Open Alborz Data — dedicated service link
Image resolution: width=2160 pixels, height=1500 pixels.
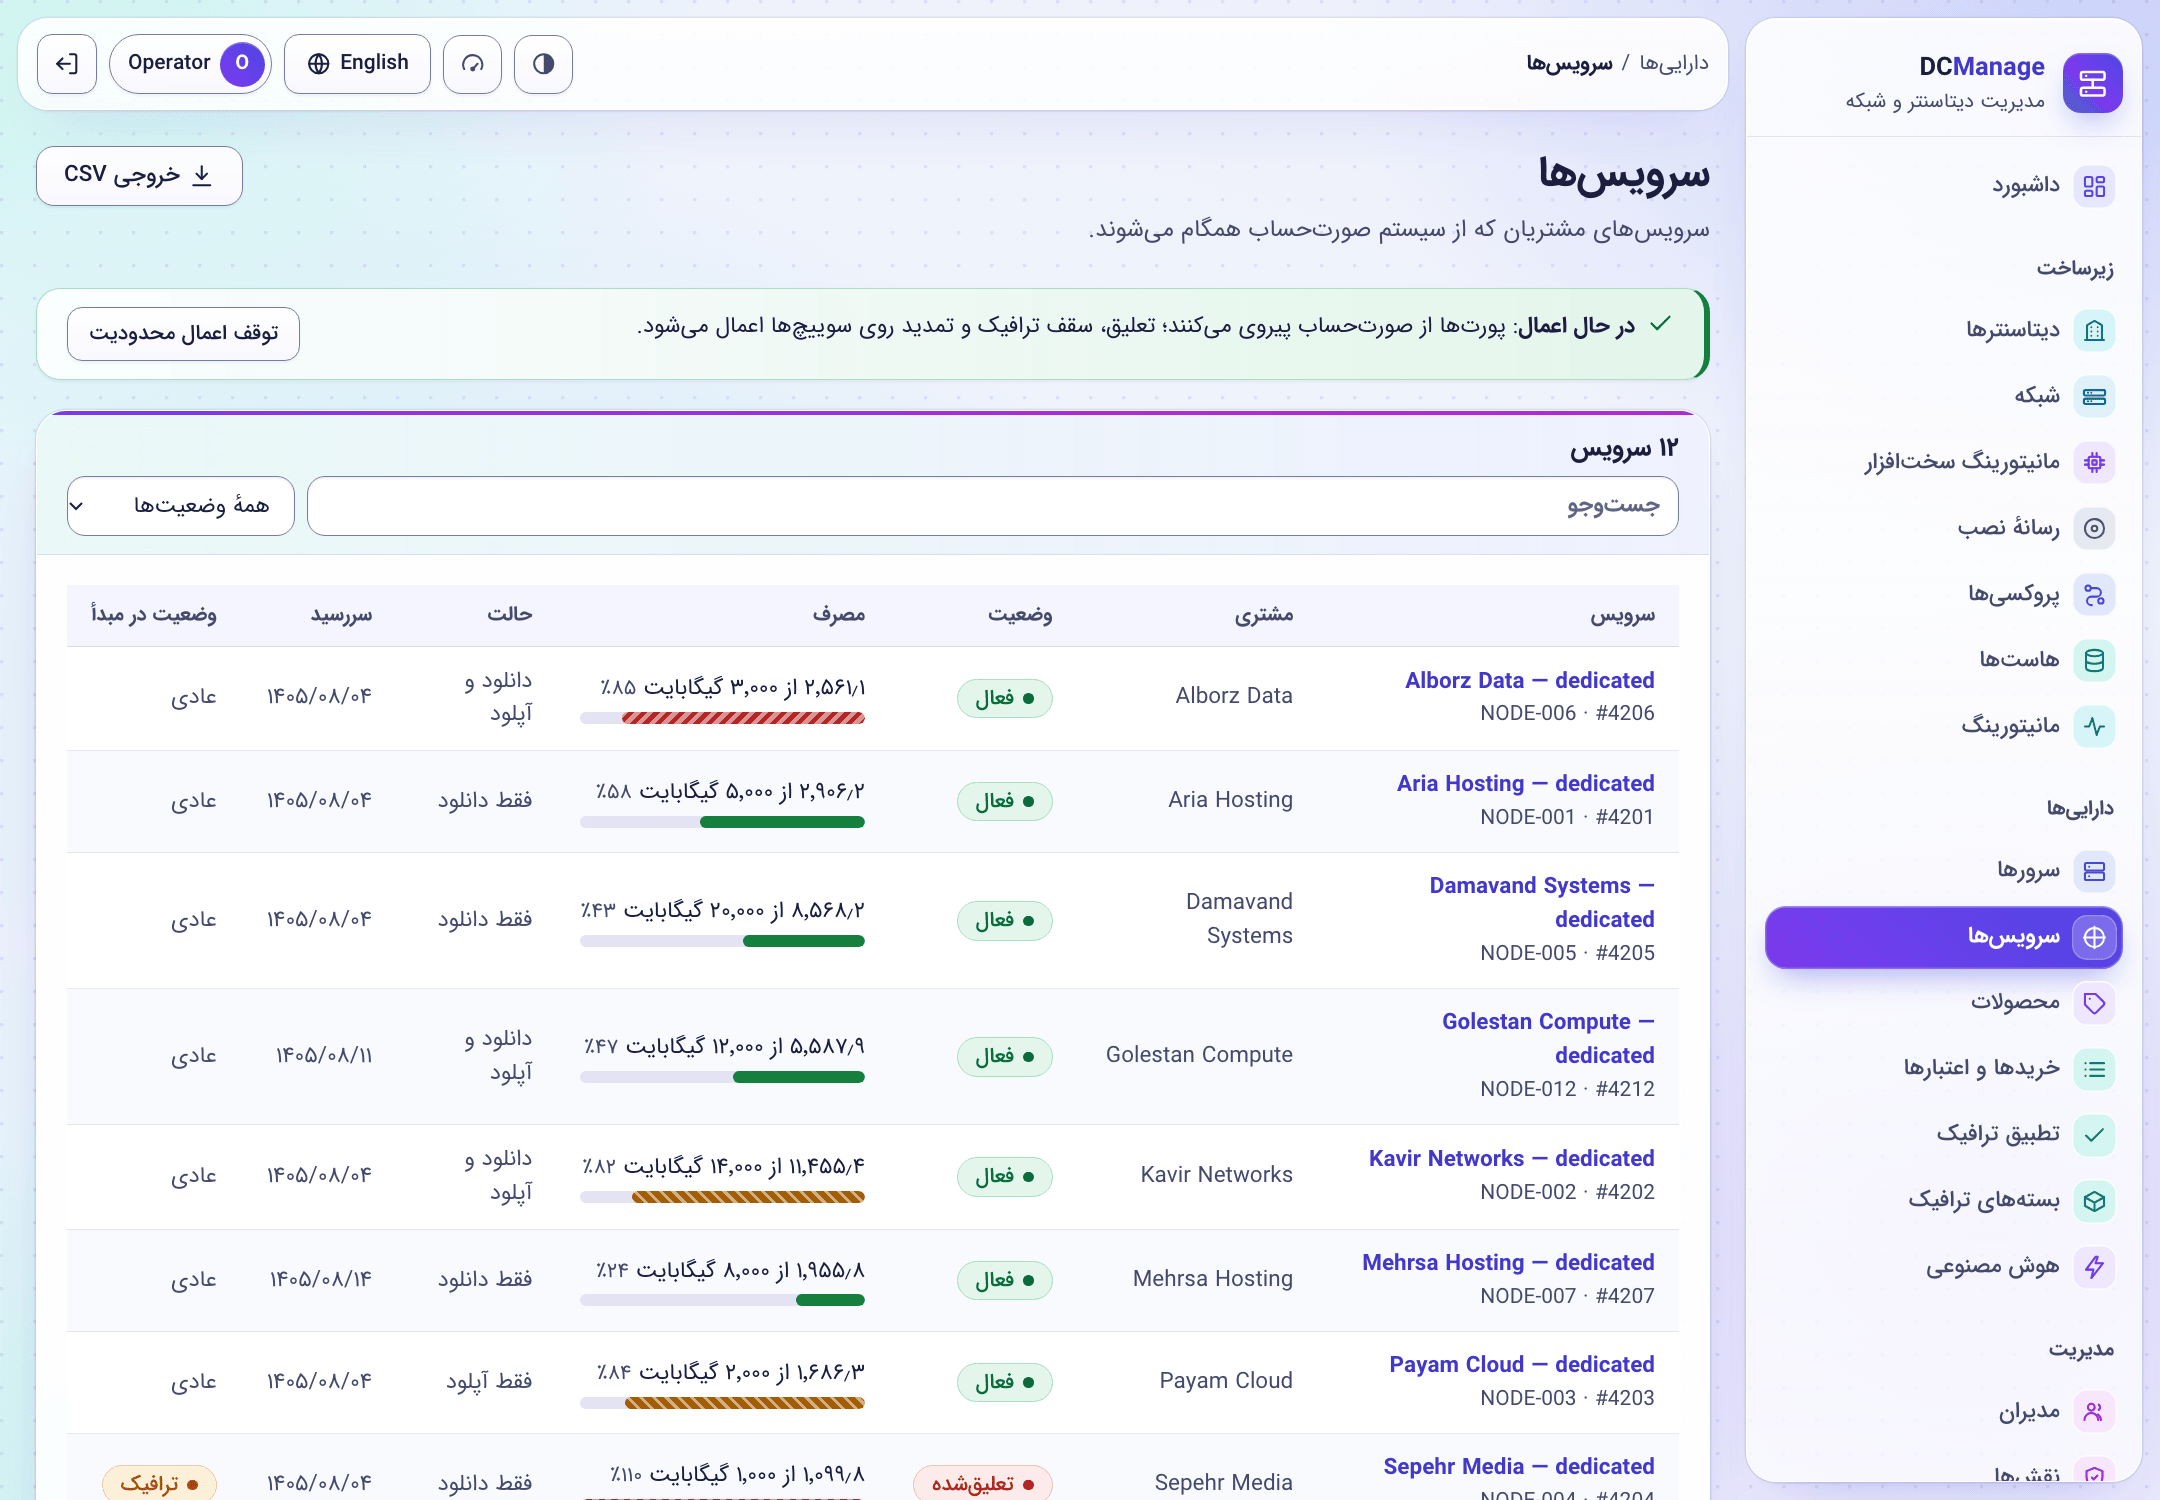[1529, 680]
